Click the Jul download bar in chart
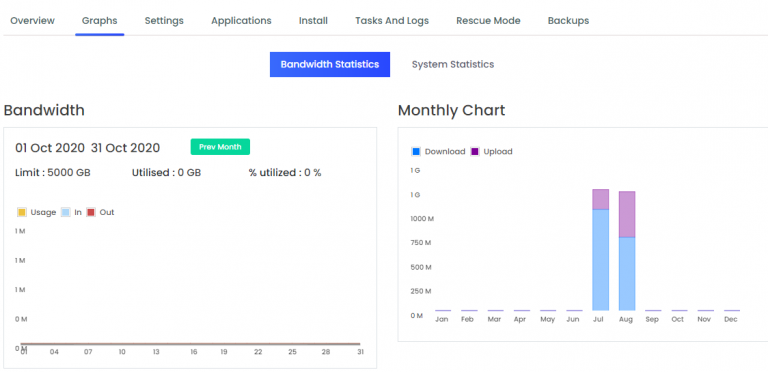 [600, 260]
